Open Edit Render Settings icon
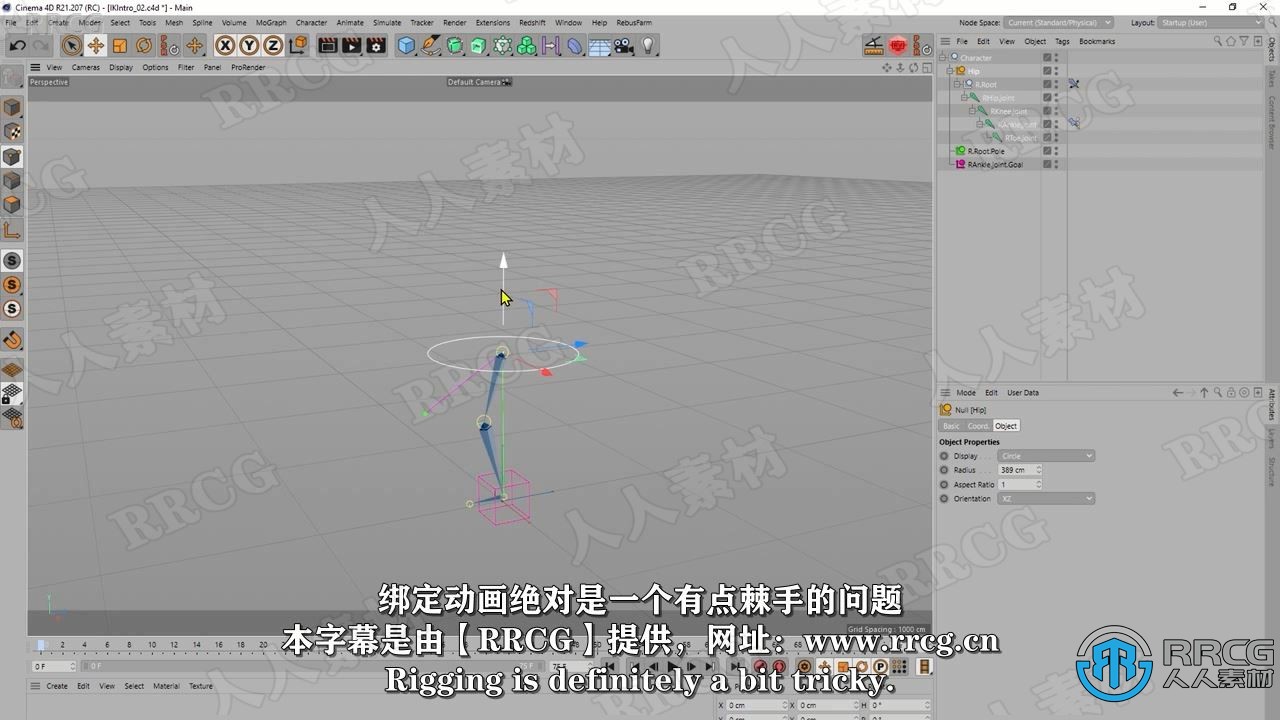 click(376, 45)
